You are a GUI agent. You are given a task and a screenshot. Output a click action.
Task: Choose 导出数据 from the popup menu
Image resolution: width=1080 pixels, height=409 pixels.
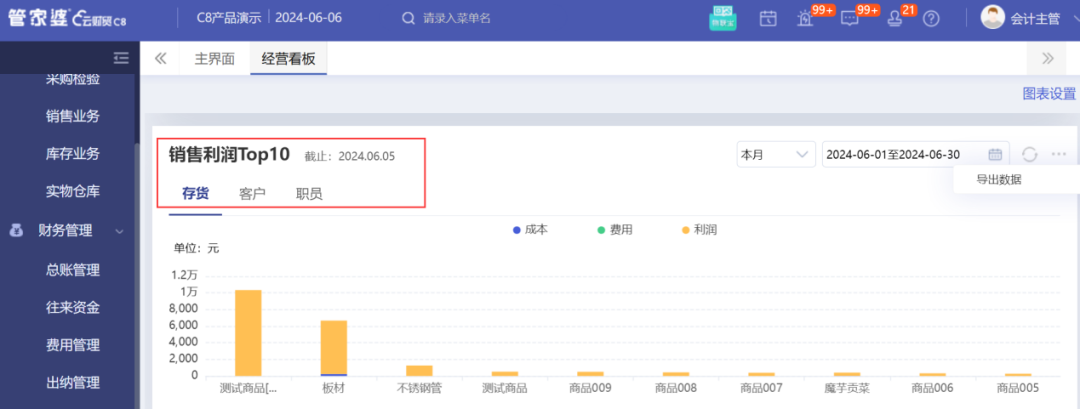[x=999, y=180]
